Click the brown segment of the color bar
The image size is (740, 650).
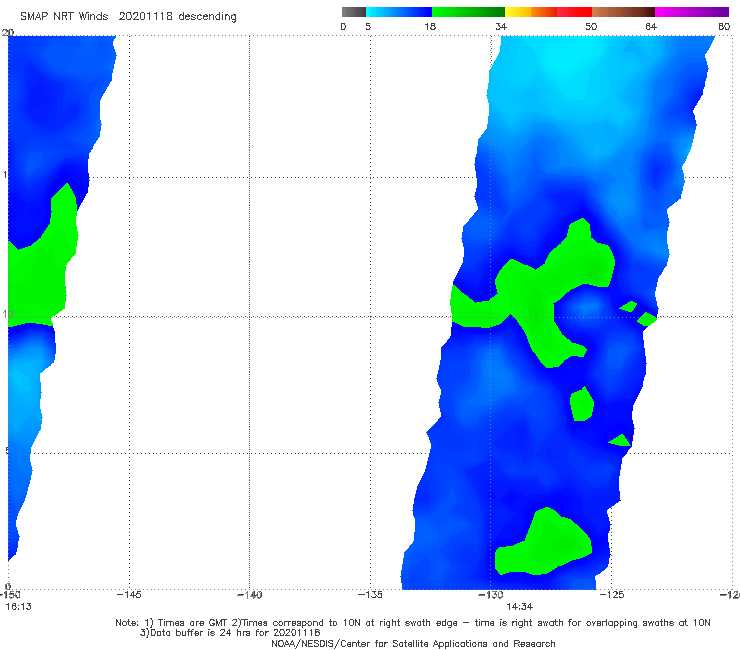623,12
